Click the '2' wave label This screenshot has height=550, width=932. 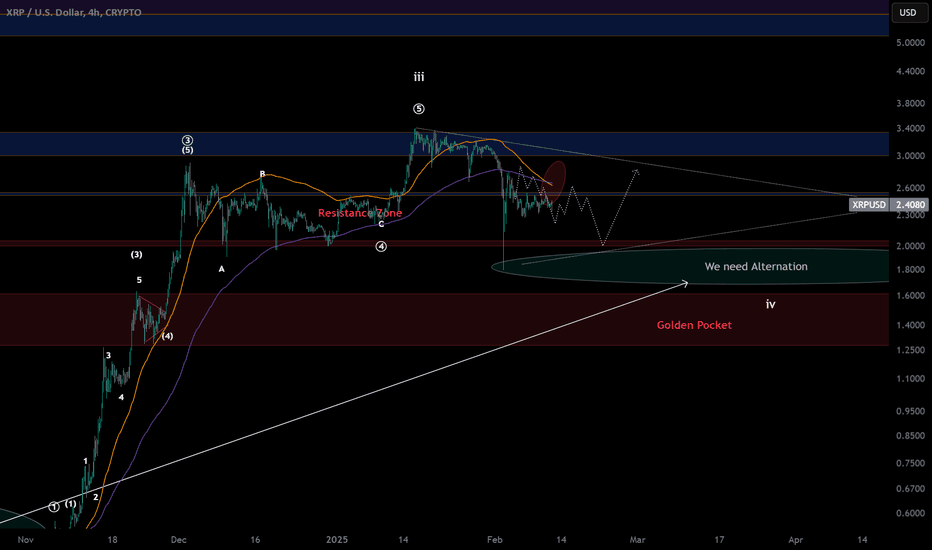[96, 497]
